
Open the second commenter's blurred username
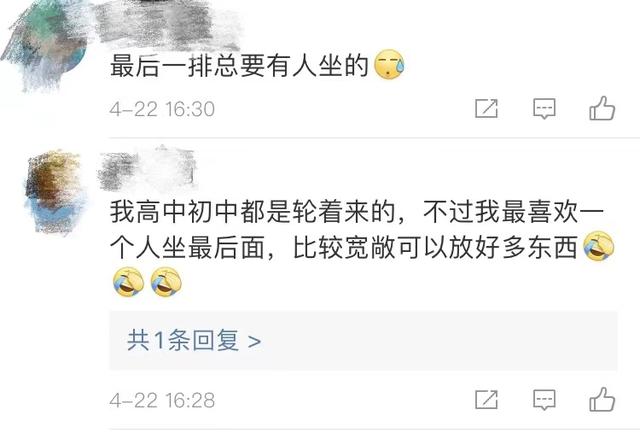148,169
